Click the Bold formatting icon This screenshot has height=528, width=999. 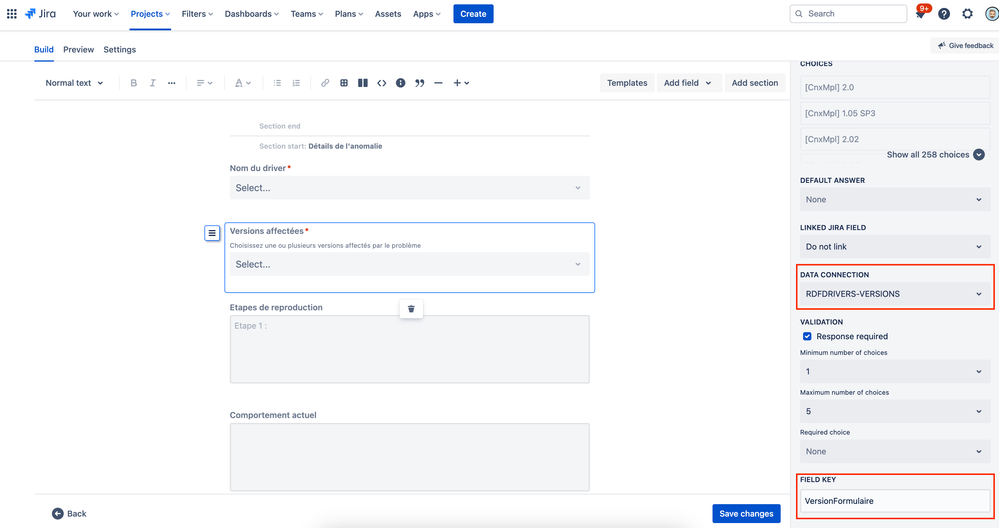(134, 83)
